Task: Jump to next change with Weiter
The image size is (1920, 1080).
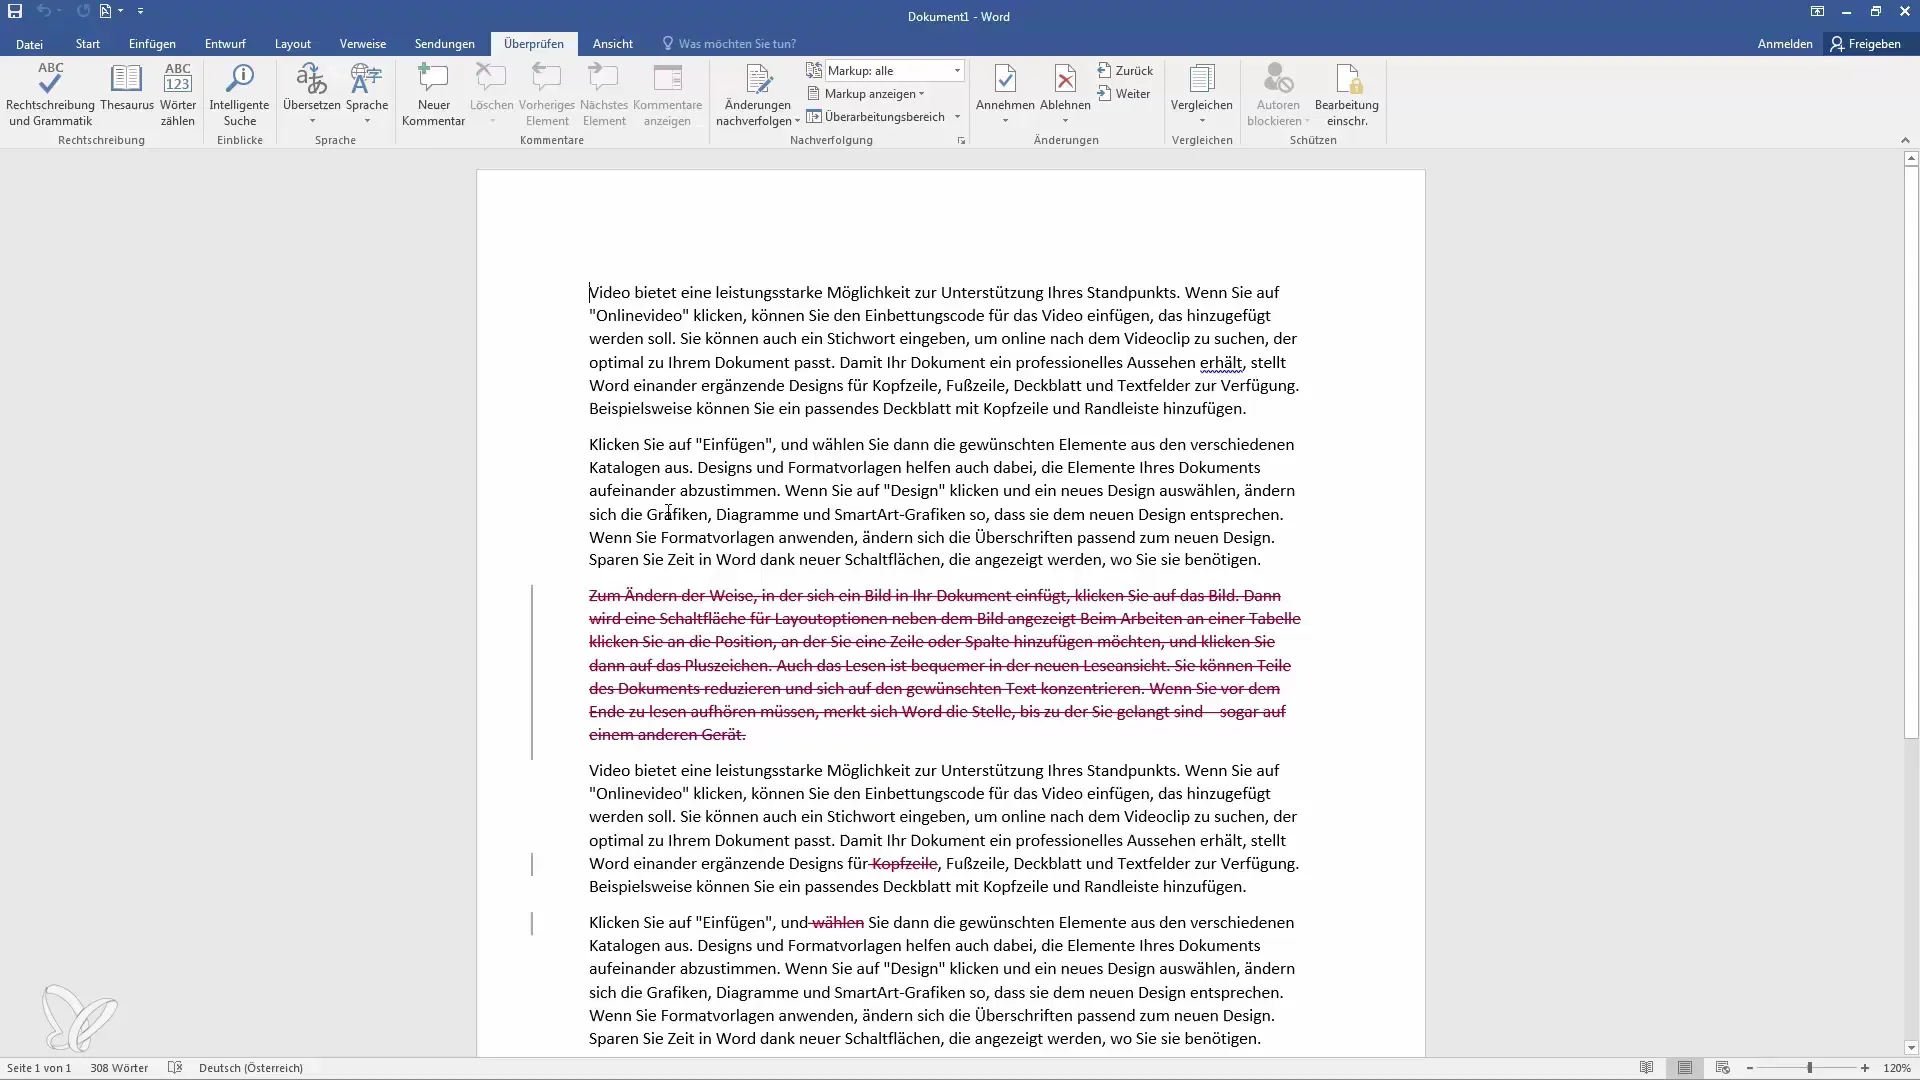Action: tap(1124, 94)
